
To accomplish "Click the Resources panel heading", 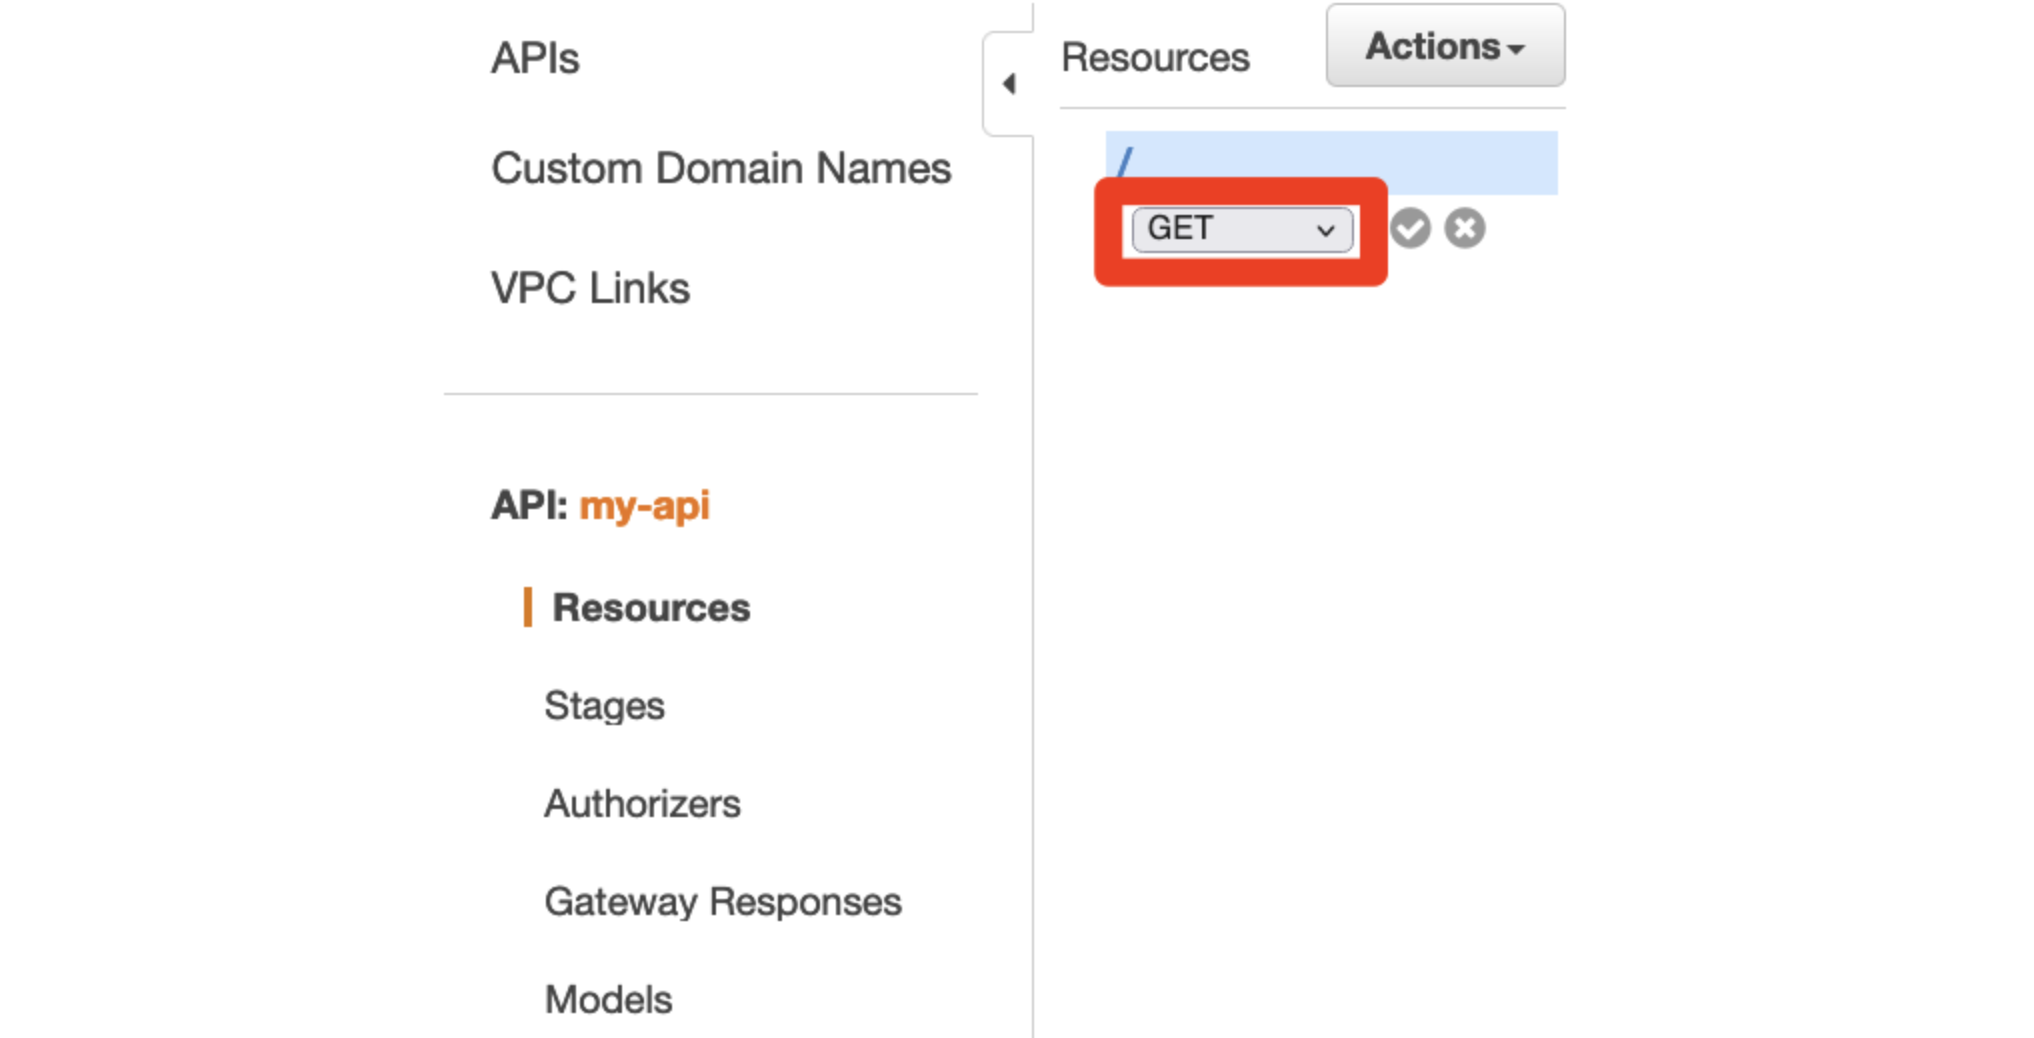I will coord(1155,57).
